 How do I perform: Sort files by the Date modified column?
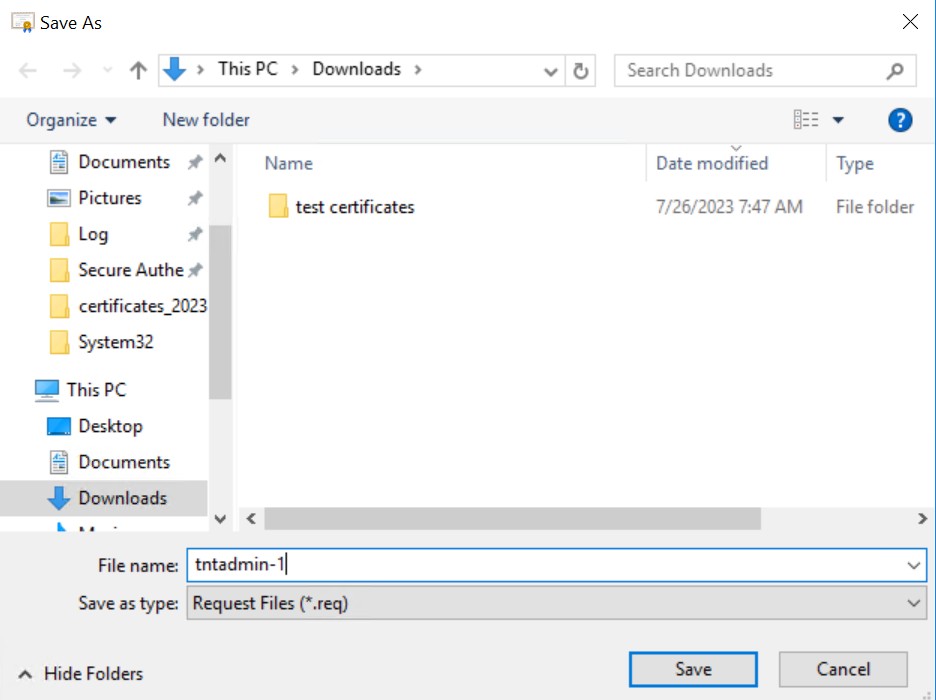click(712, 164)
